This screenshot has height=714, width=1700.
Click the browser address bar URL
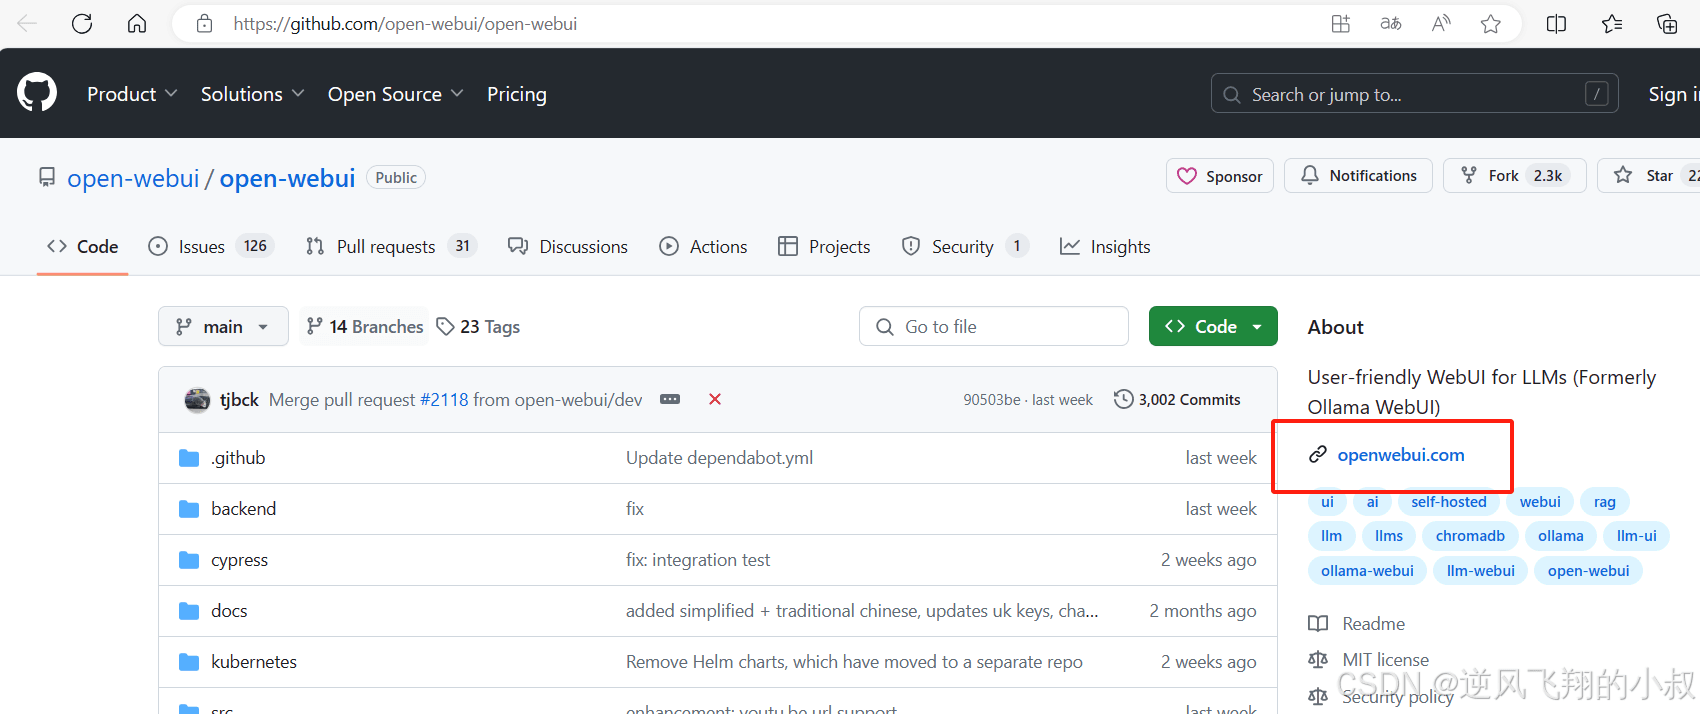coord(405,24)
